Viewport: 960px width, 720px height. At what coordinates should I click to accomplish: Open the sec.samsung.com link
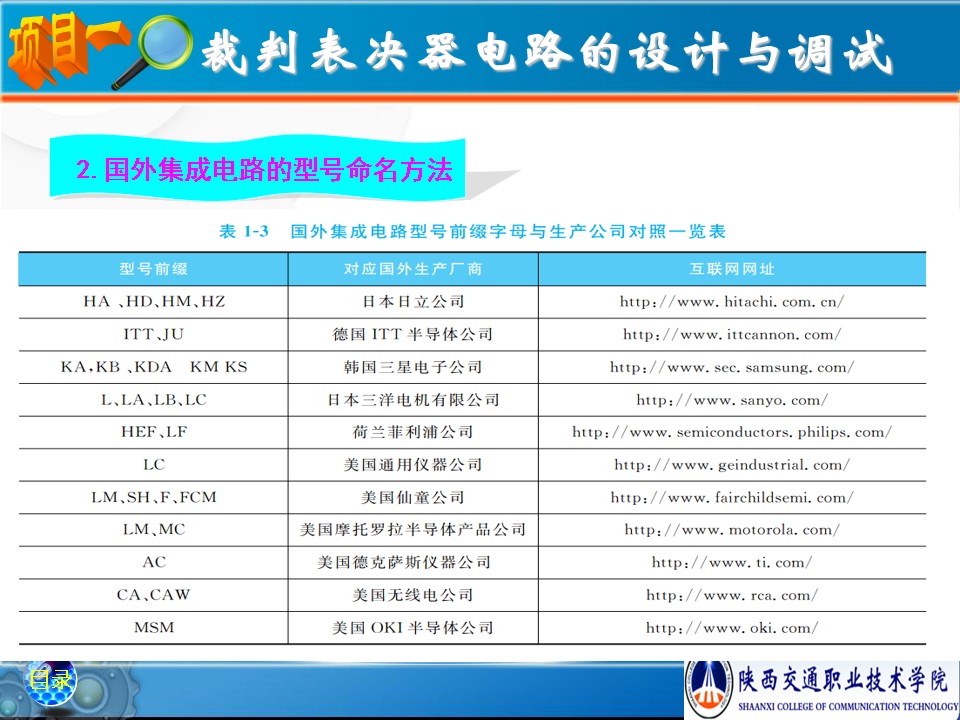point(732,367)
